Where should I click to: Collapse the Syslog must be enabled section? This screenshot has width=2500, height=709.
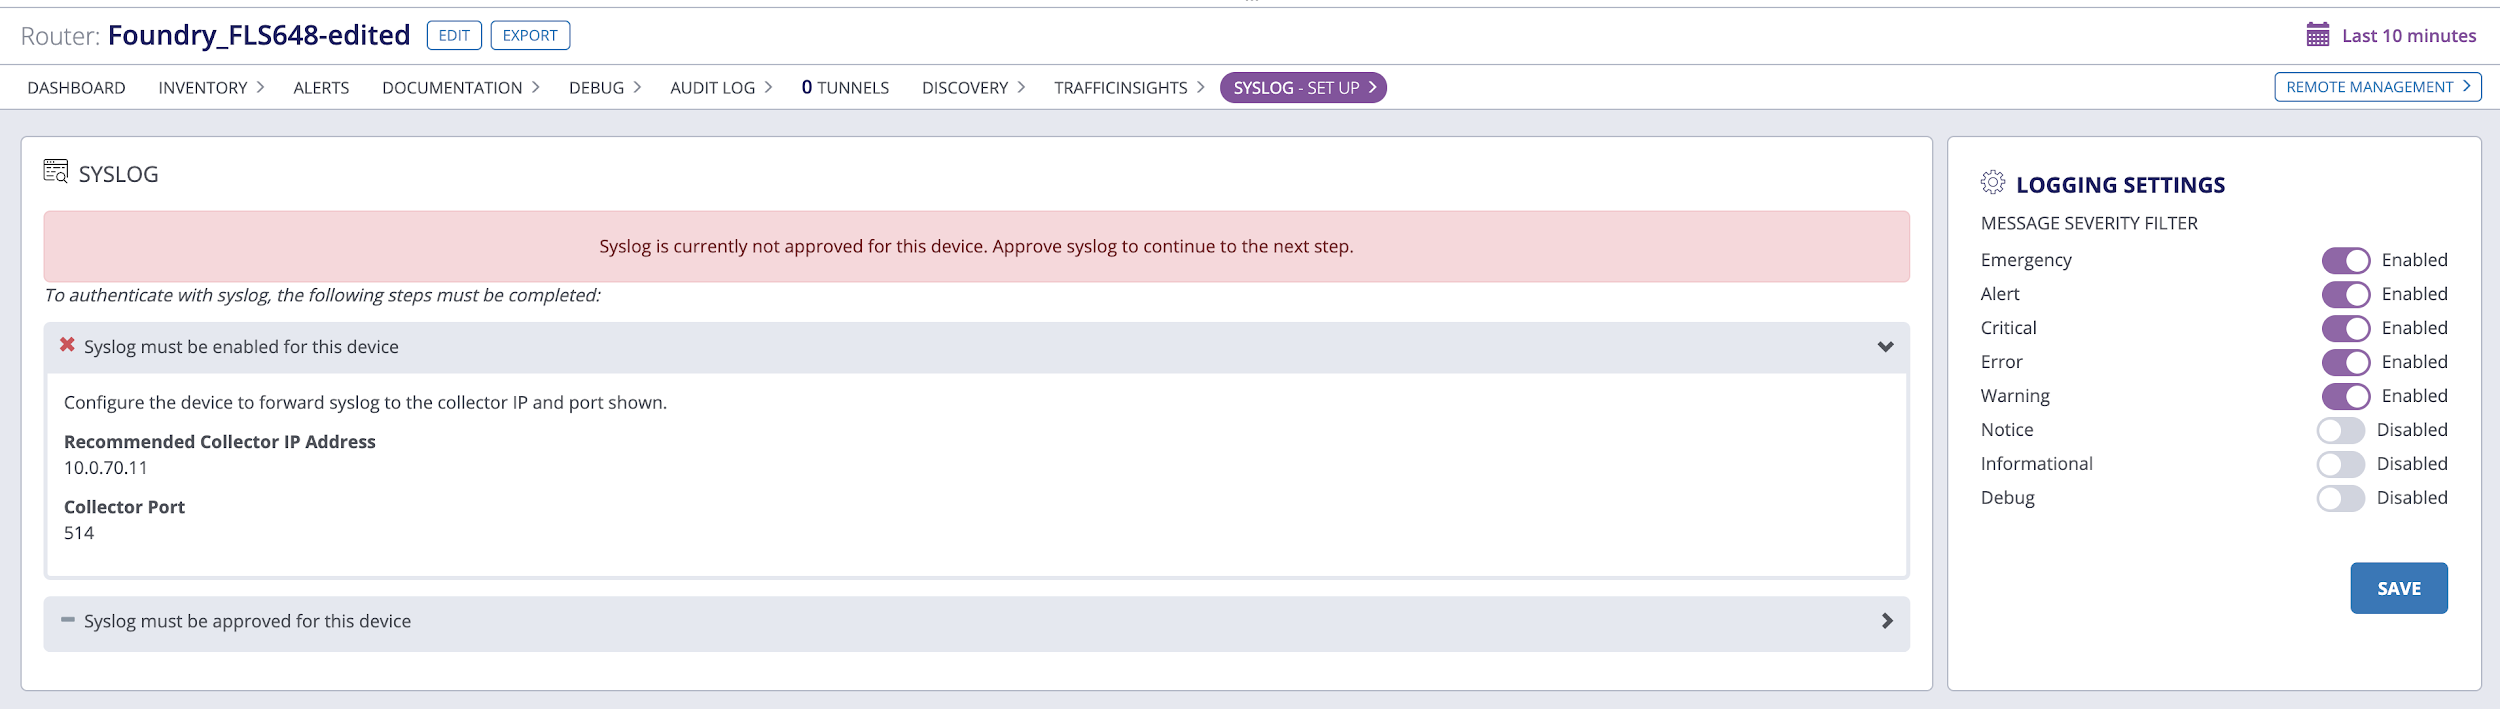(1885, 347)
